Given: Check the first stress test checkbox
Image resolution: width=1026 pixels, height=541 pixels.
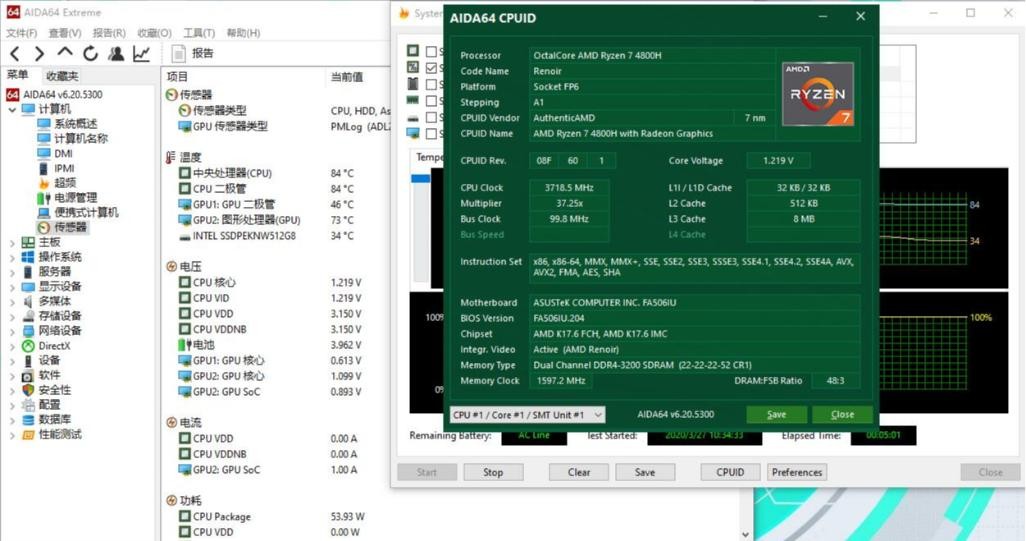Looking at the screenshot, I should tap(432, 52).
